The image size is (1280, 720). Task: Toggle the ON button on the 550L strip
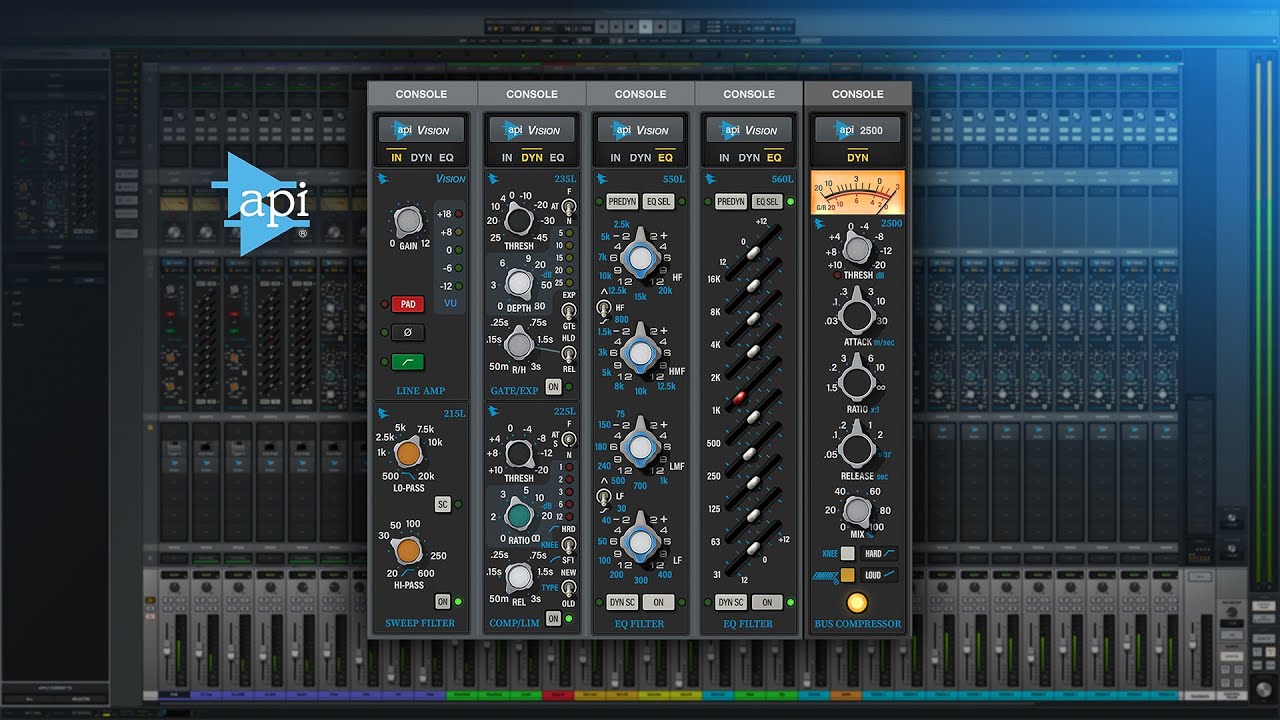coord(658,602)
